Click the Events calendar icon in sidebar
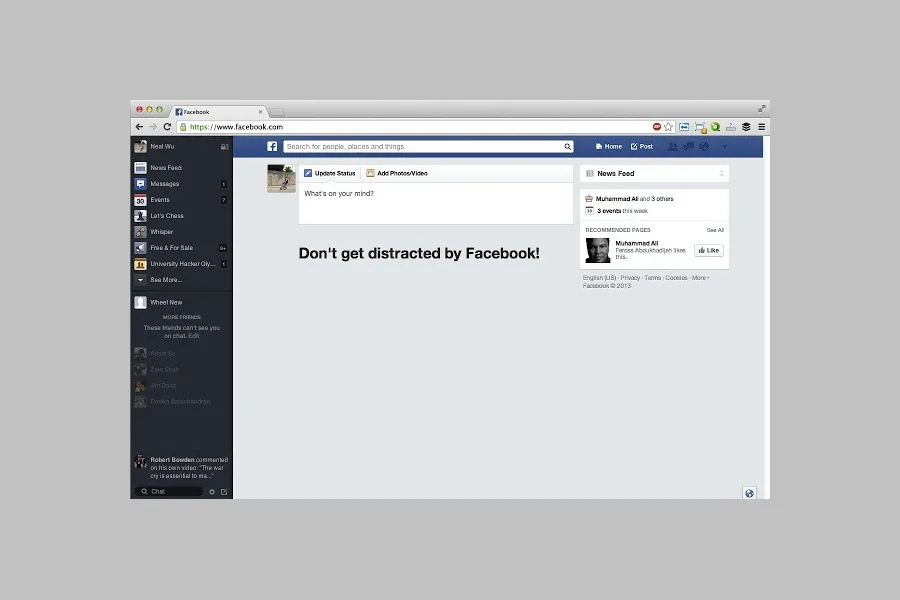The image size is (900, 600). (x=140, y=200)
